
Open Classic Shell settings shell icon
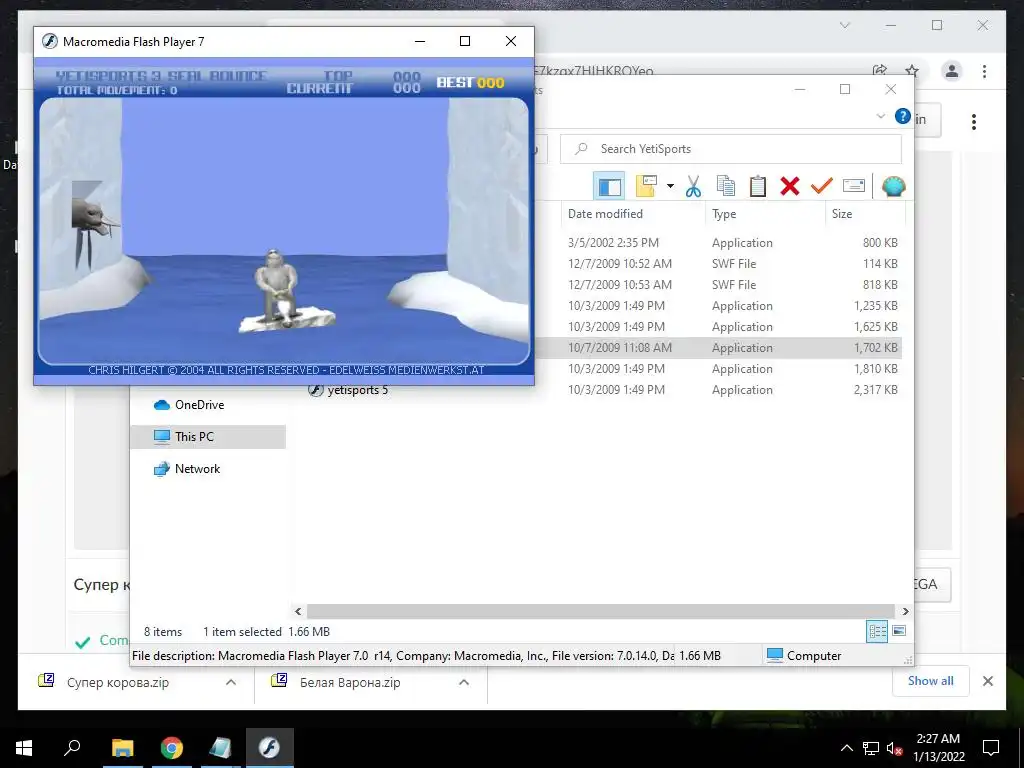point(893,186)
